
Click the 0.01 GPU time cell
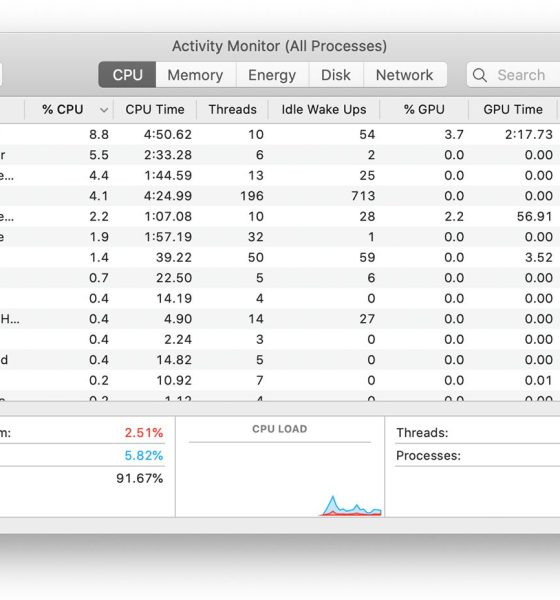539,381
